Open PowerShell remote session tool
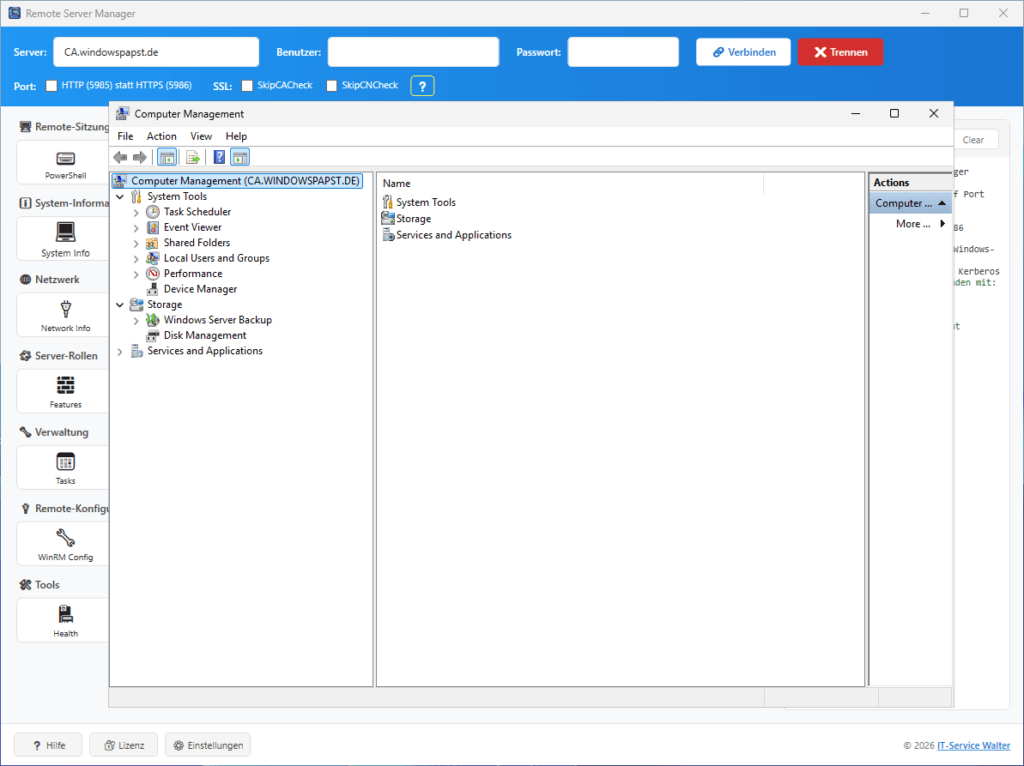Screen dimensions: 1024x766 point(64,163)
